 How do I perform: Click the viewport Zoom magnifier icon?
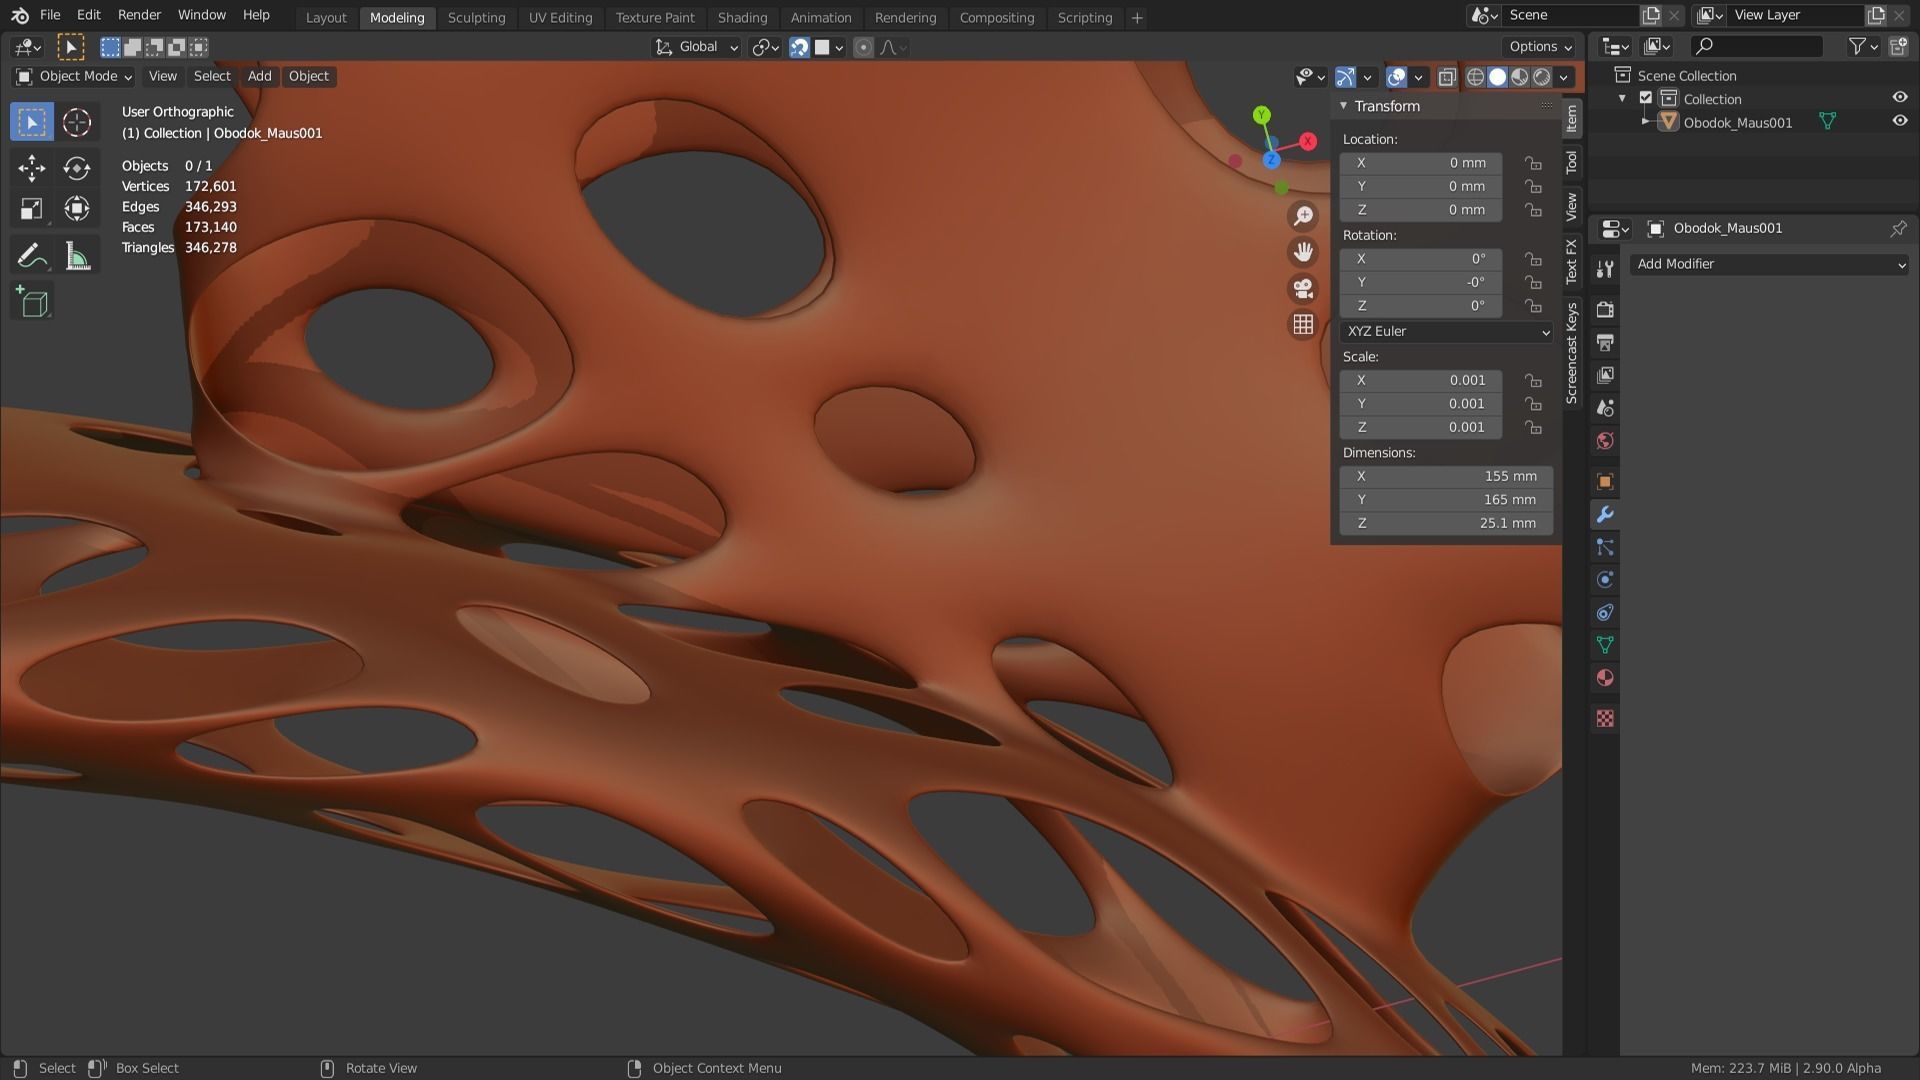point(1303,216)
